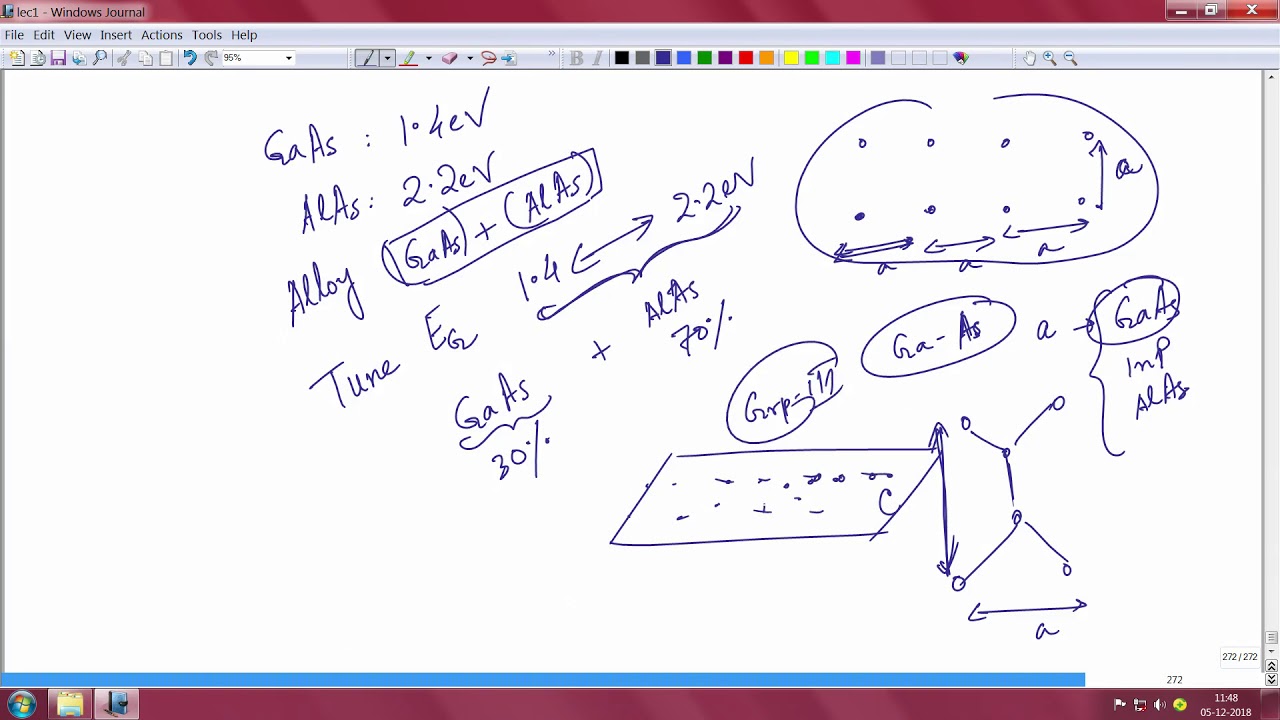
Task: Click the Redo arrow icon
Action: (211, 58)
